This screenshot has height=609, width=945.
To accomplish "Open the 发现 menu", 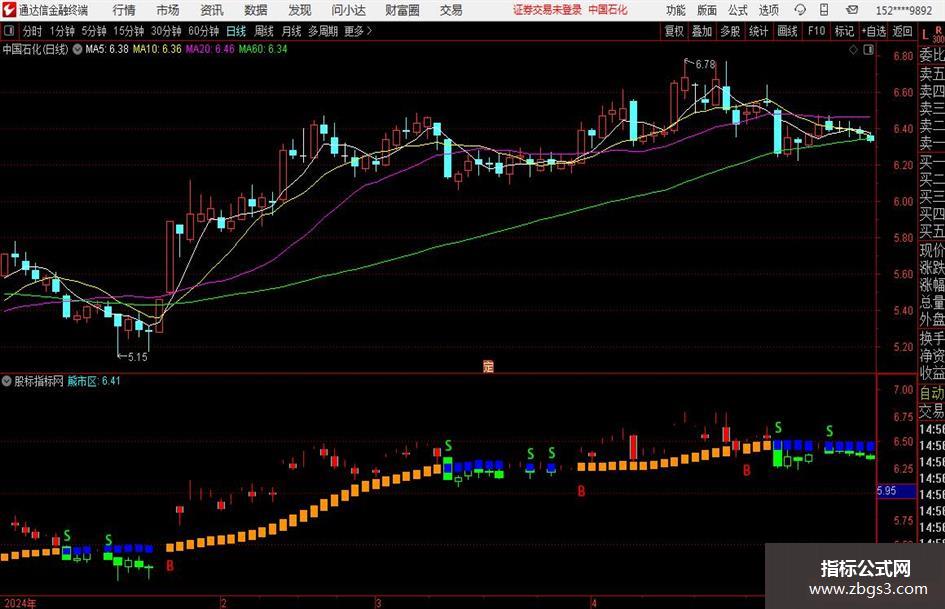I will (300, 10).
